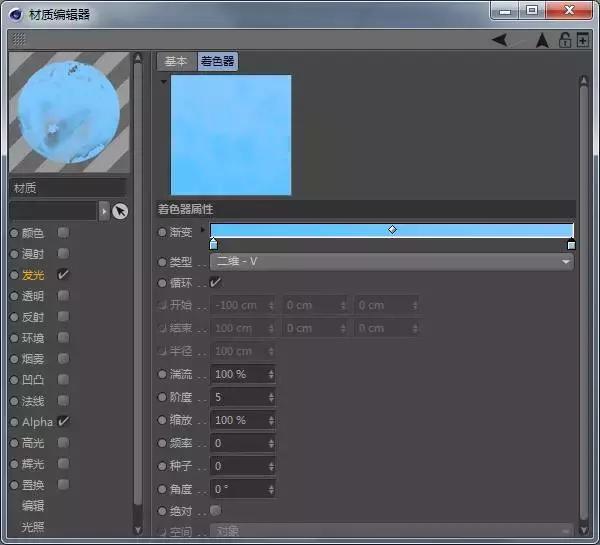Click the 角度 stepper arrows
The height and width of the screenshot is (545, 600).
click(x=271, y=489)
